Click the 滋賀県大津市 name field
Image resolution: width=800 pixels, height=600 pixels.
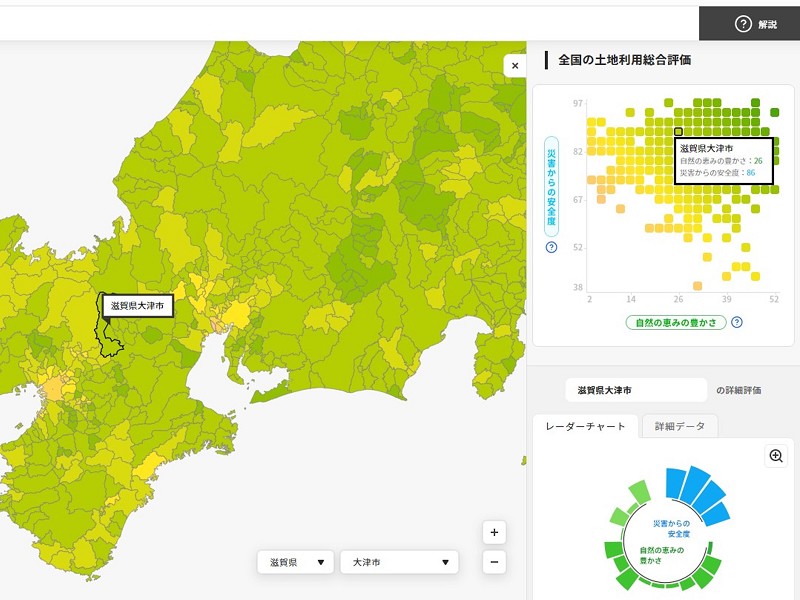click(636, 390)
